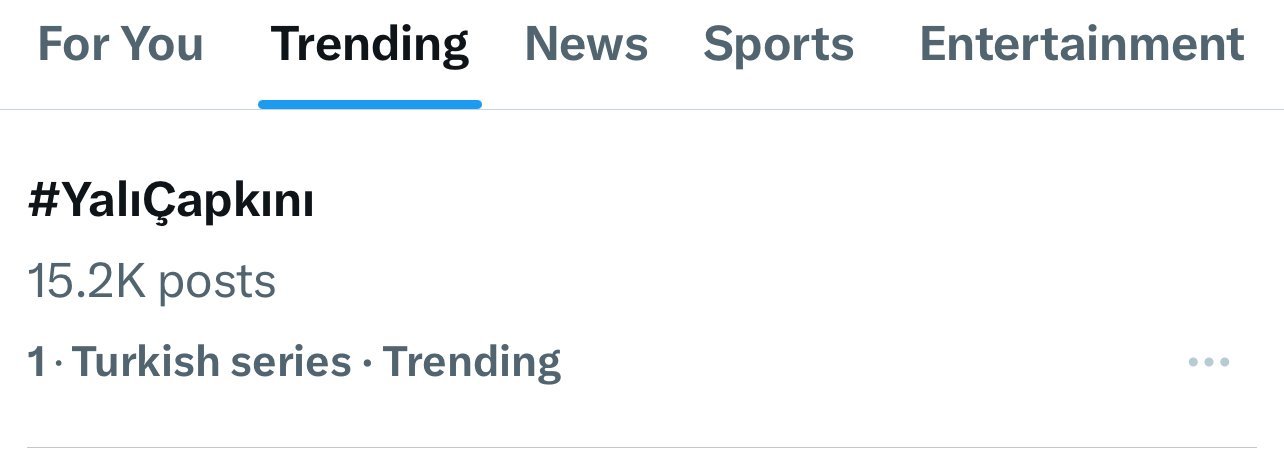Viewport: 1284px width, 461px height.
Task: Click the hash symbol of #YalıÇapkını
Action: click(41, 203)
